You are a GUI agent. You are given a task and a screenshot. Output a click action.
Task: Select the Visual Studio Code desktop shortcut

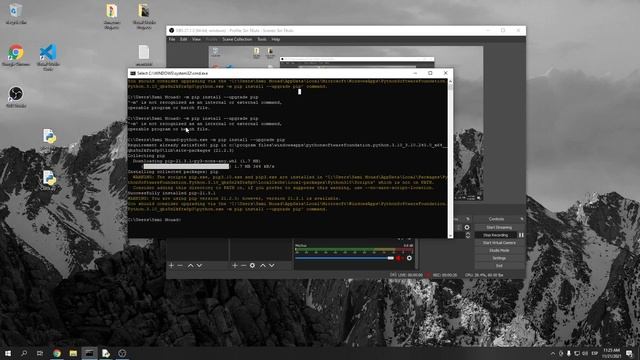(48, 57)
